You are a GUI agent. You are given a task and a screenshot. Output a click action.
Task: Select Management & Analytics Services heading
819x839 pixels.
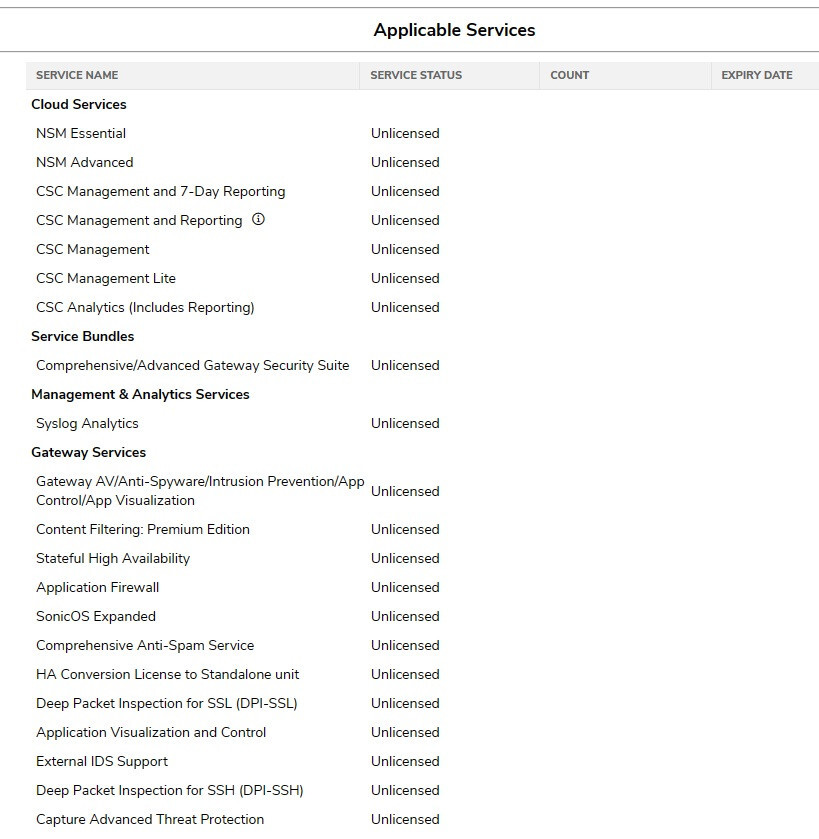[140, 394]
